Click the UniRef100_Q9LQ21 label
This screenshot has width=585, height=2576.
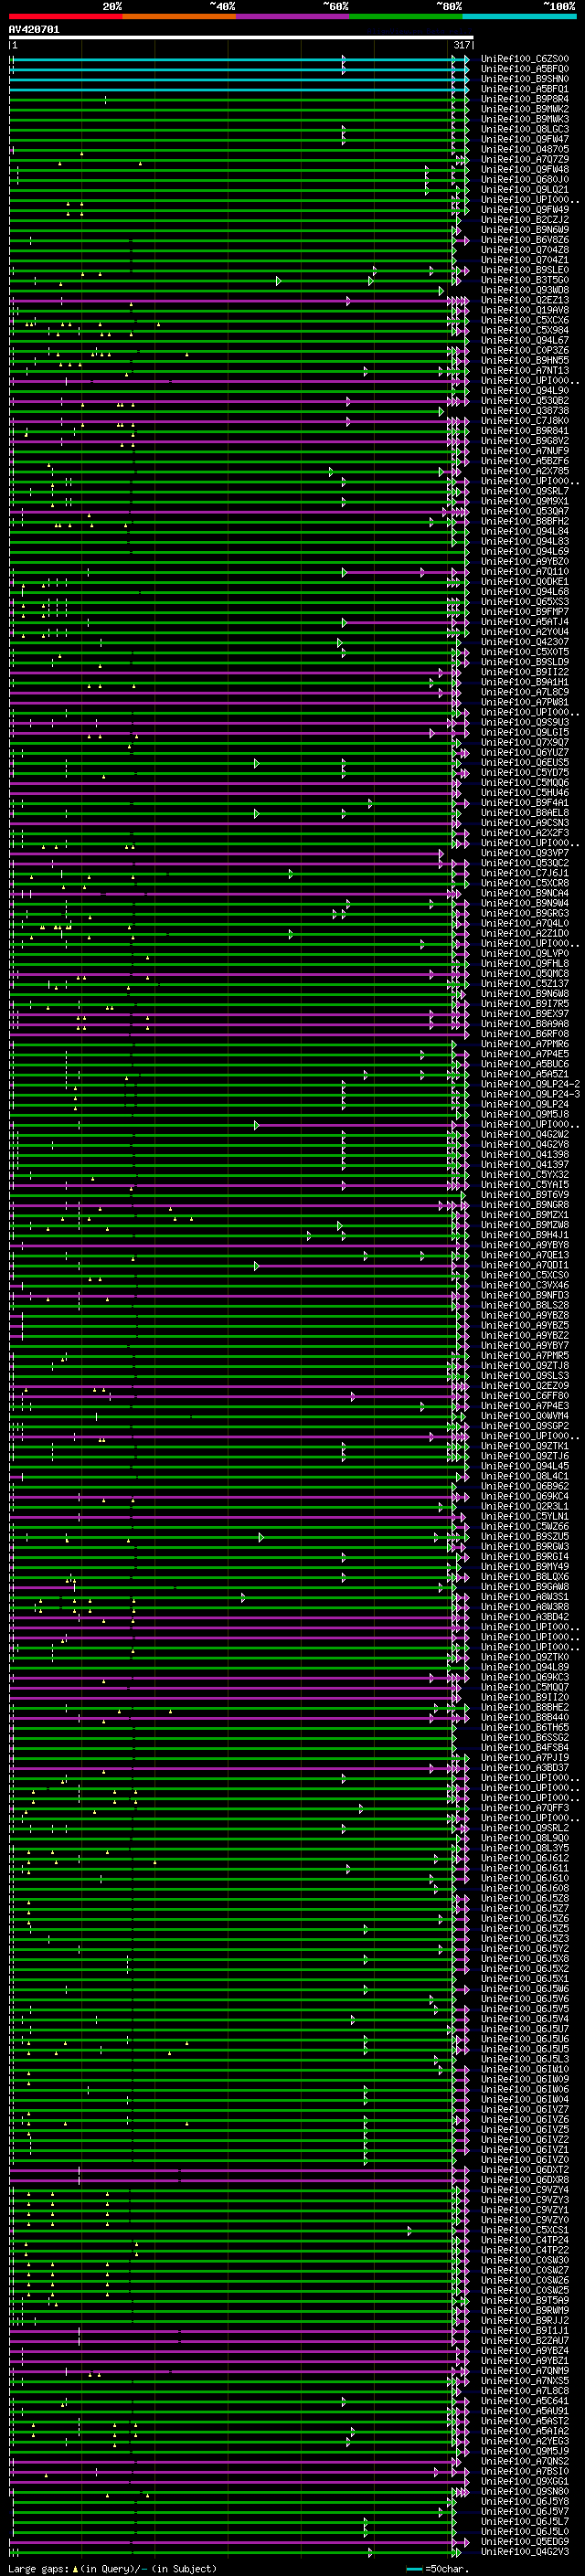[524, 190]
